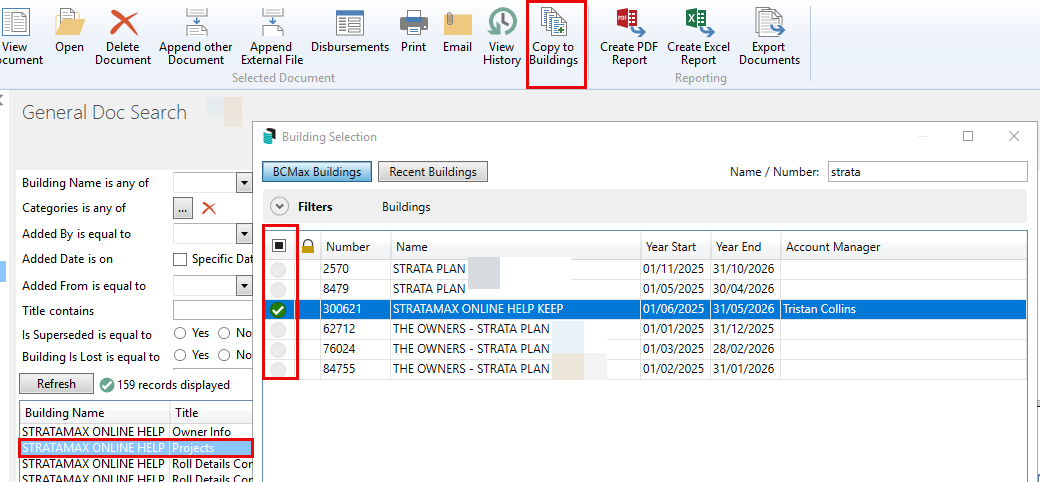The width and height of the screenshot is (1040, 482).
Task: Sort by Account Manager column header
Action: (x=903, y=247)
